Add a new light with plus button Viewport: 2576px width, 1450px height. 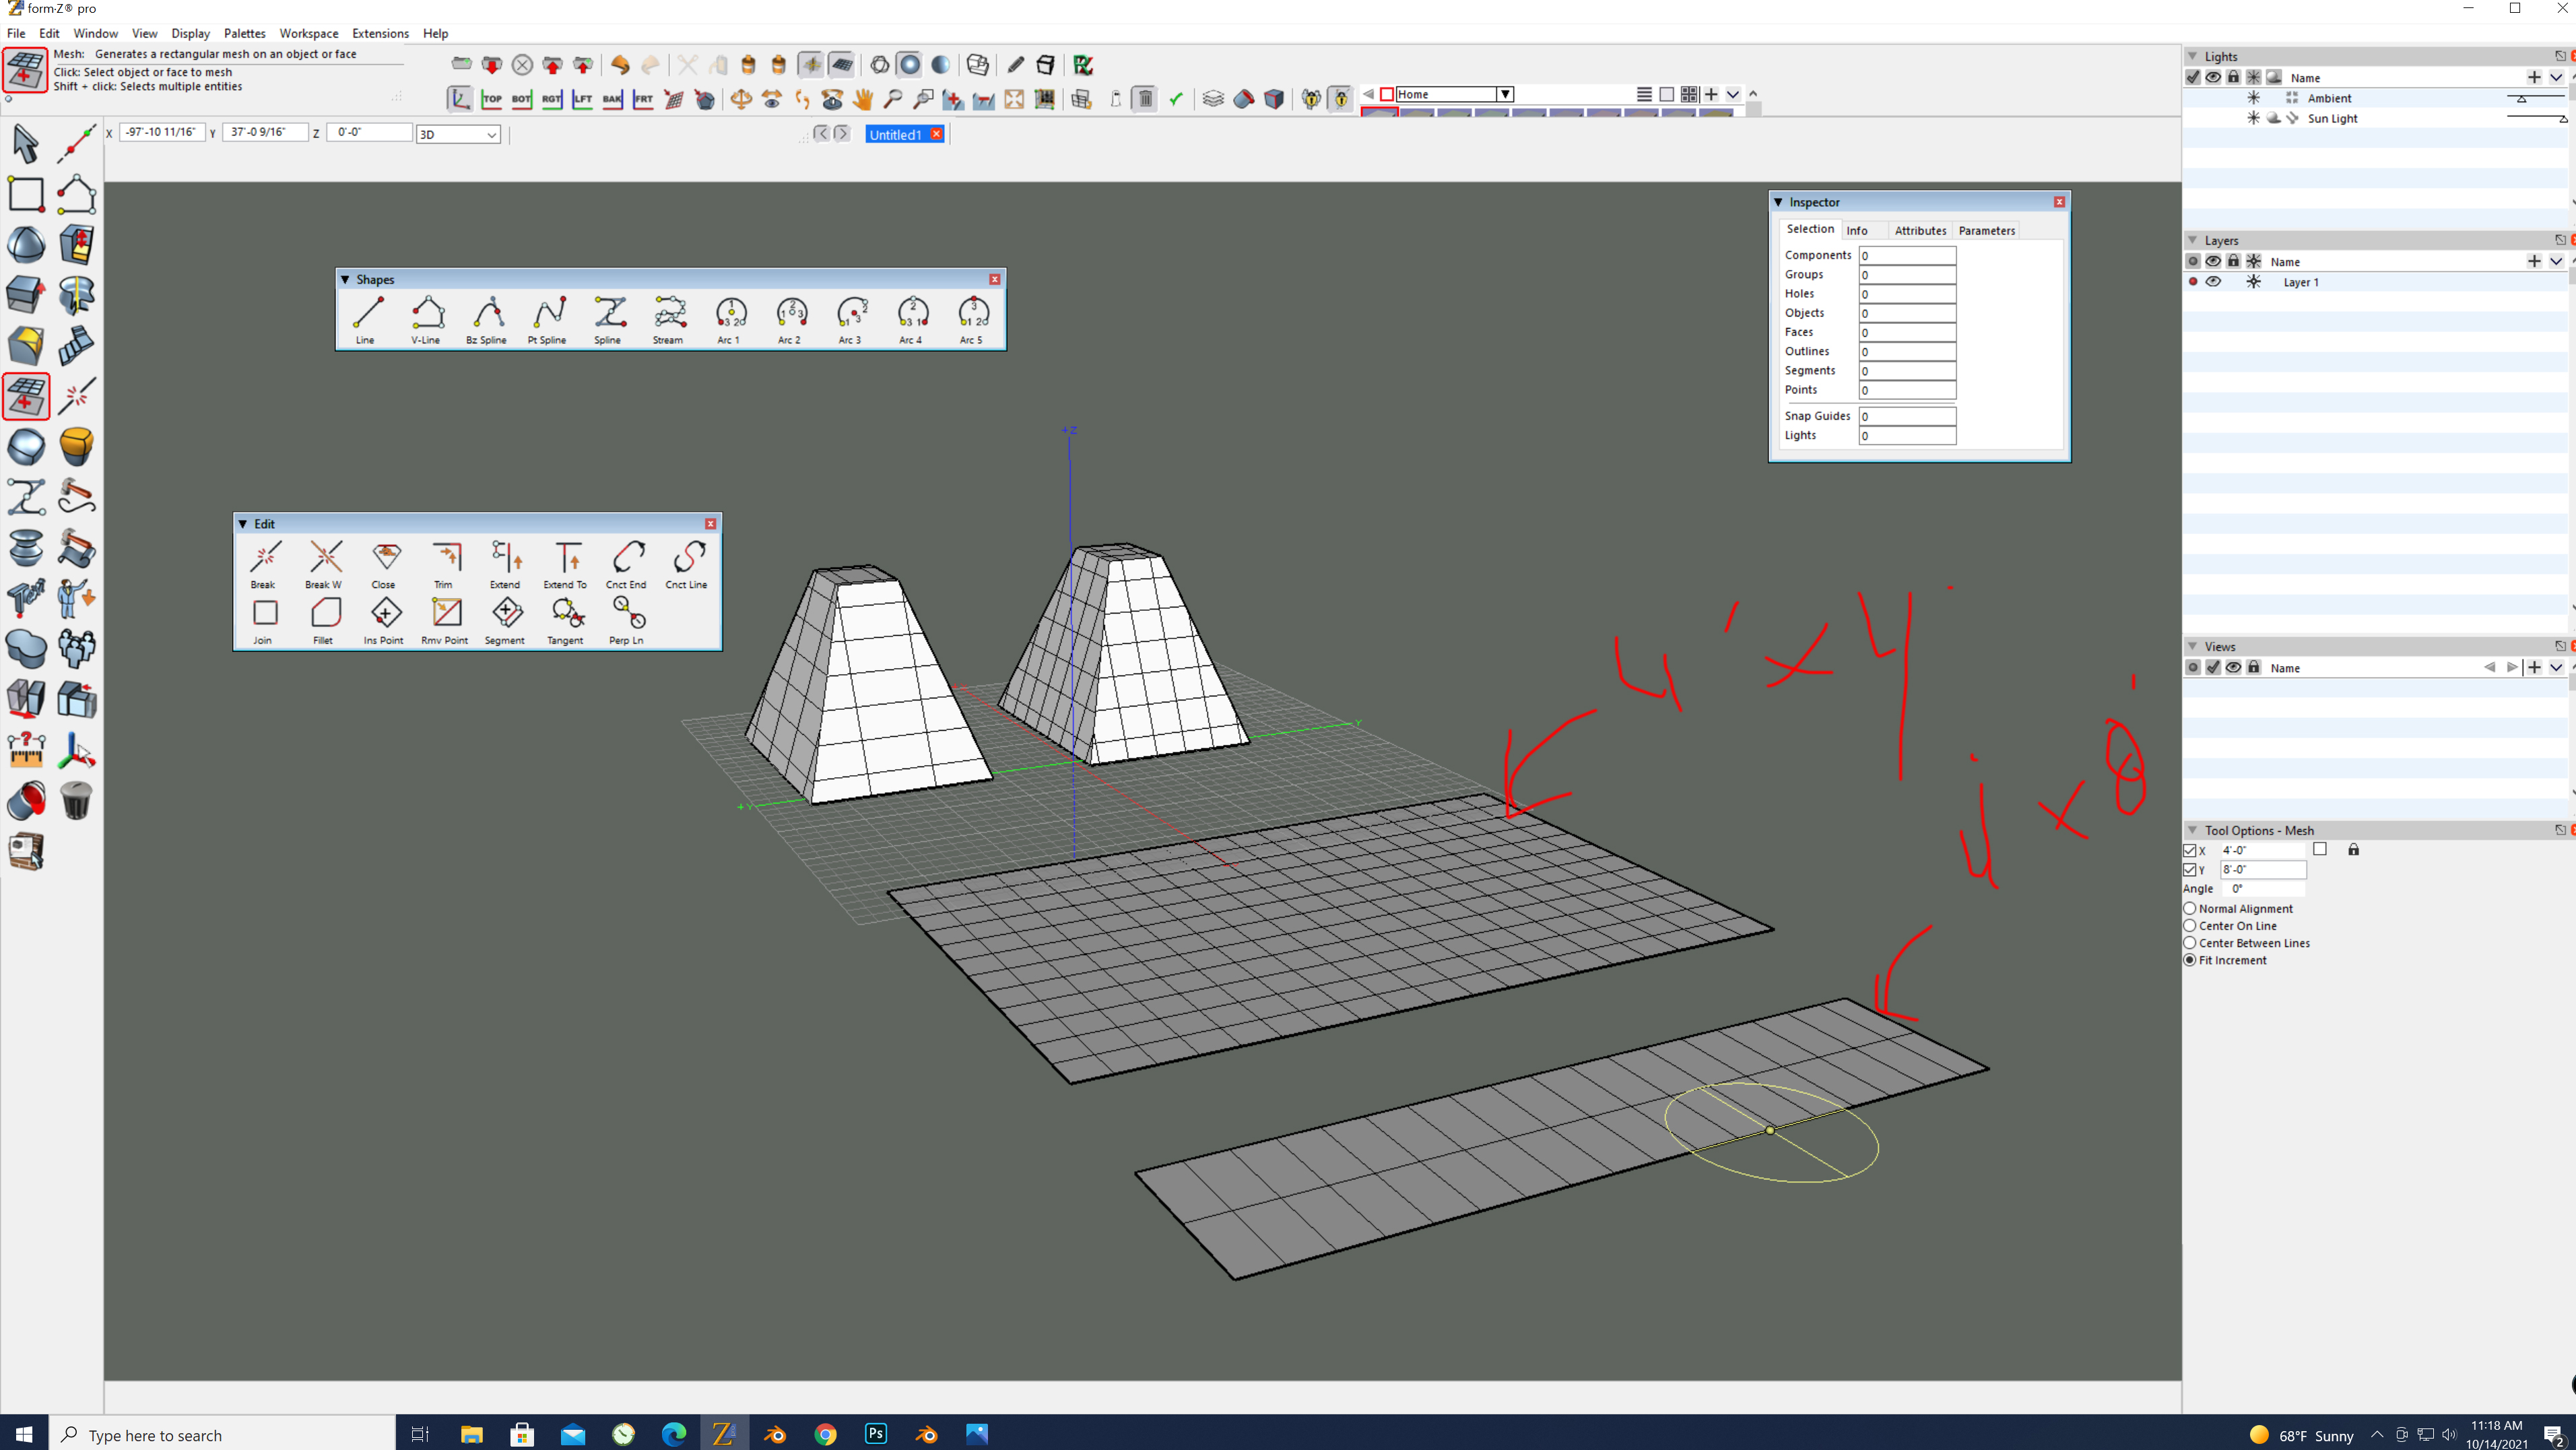(2534, 77)
